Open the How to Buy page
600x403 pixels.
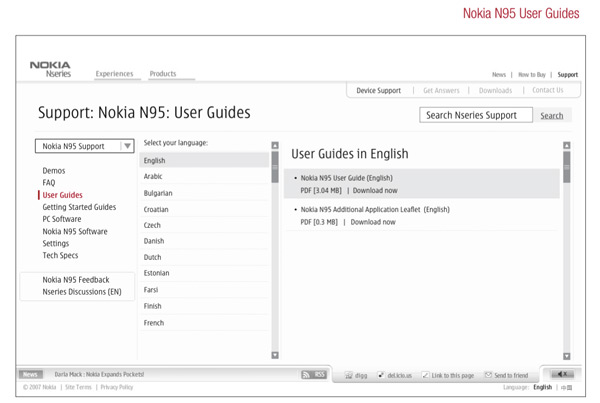click(x=532, y=75)
